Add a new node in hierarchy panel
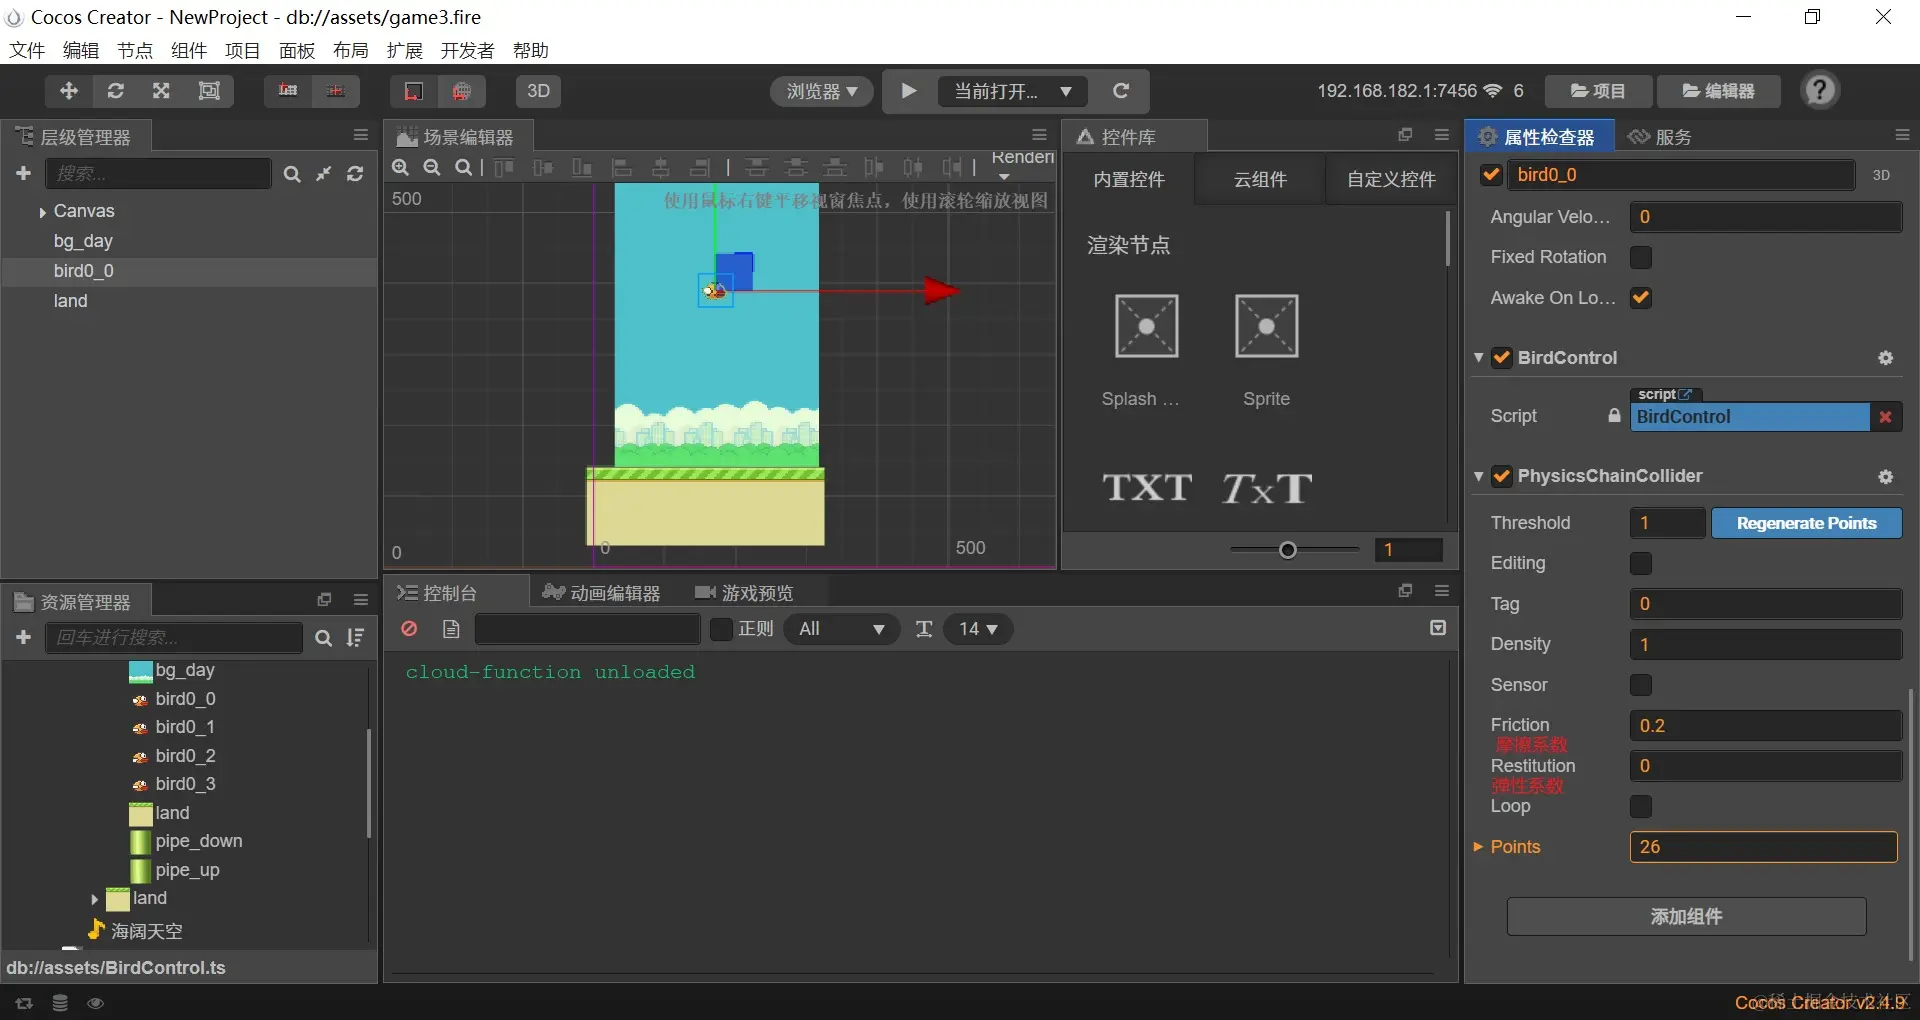This screenshot has width=1920, height=1020. pyautogui.click(x=24, y=174)
